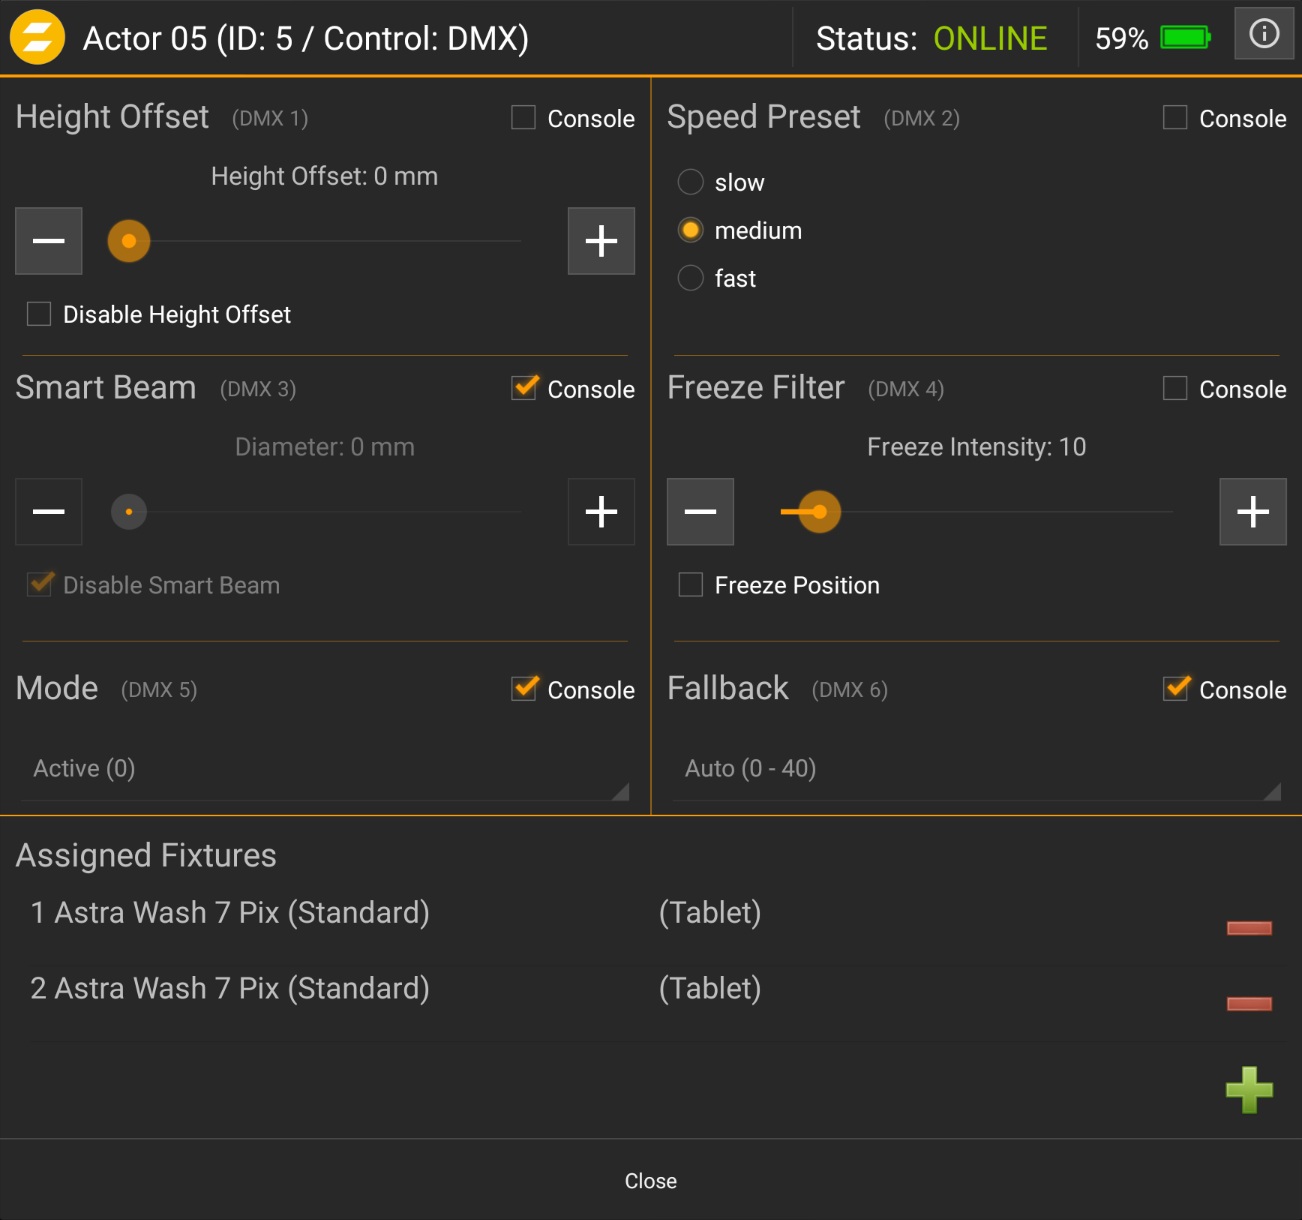
Task: Click the info icon in top bar
Action: tap(1263, 34)
